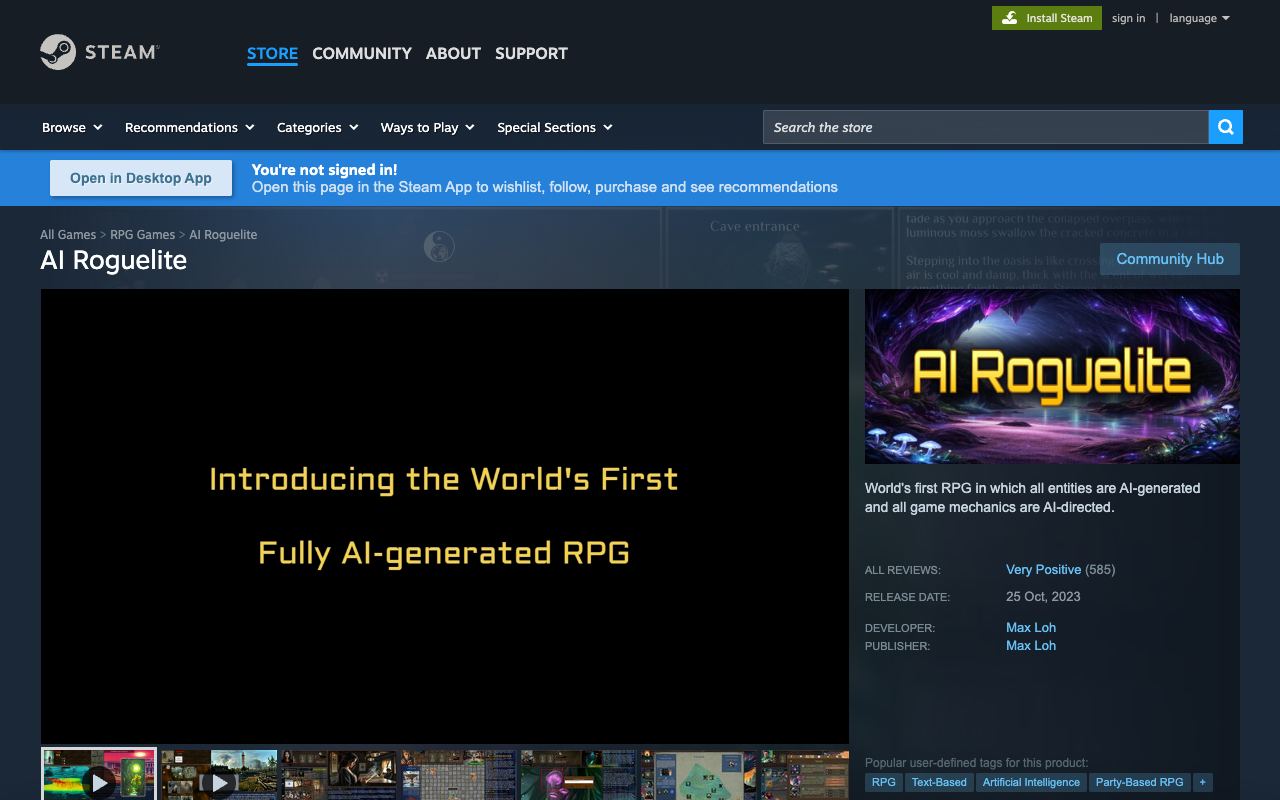Select the screenshot thumbnail with teal region map

click(x=699, y=775)
